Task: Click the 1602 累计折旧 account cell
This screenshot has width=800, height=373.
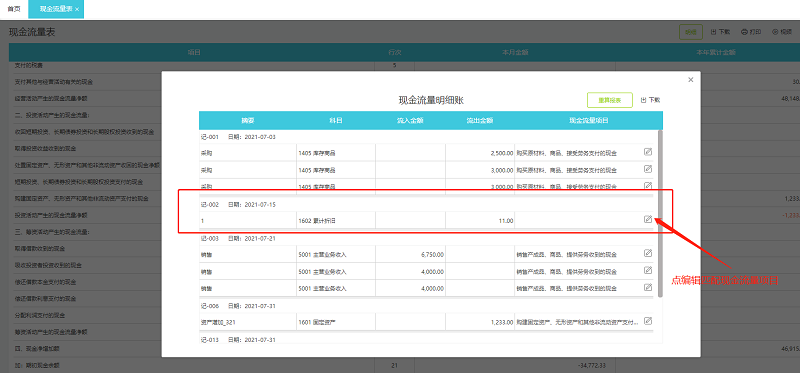Action: pos(336,220)
